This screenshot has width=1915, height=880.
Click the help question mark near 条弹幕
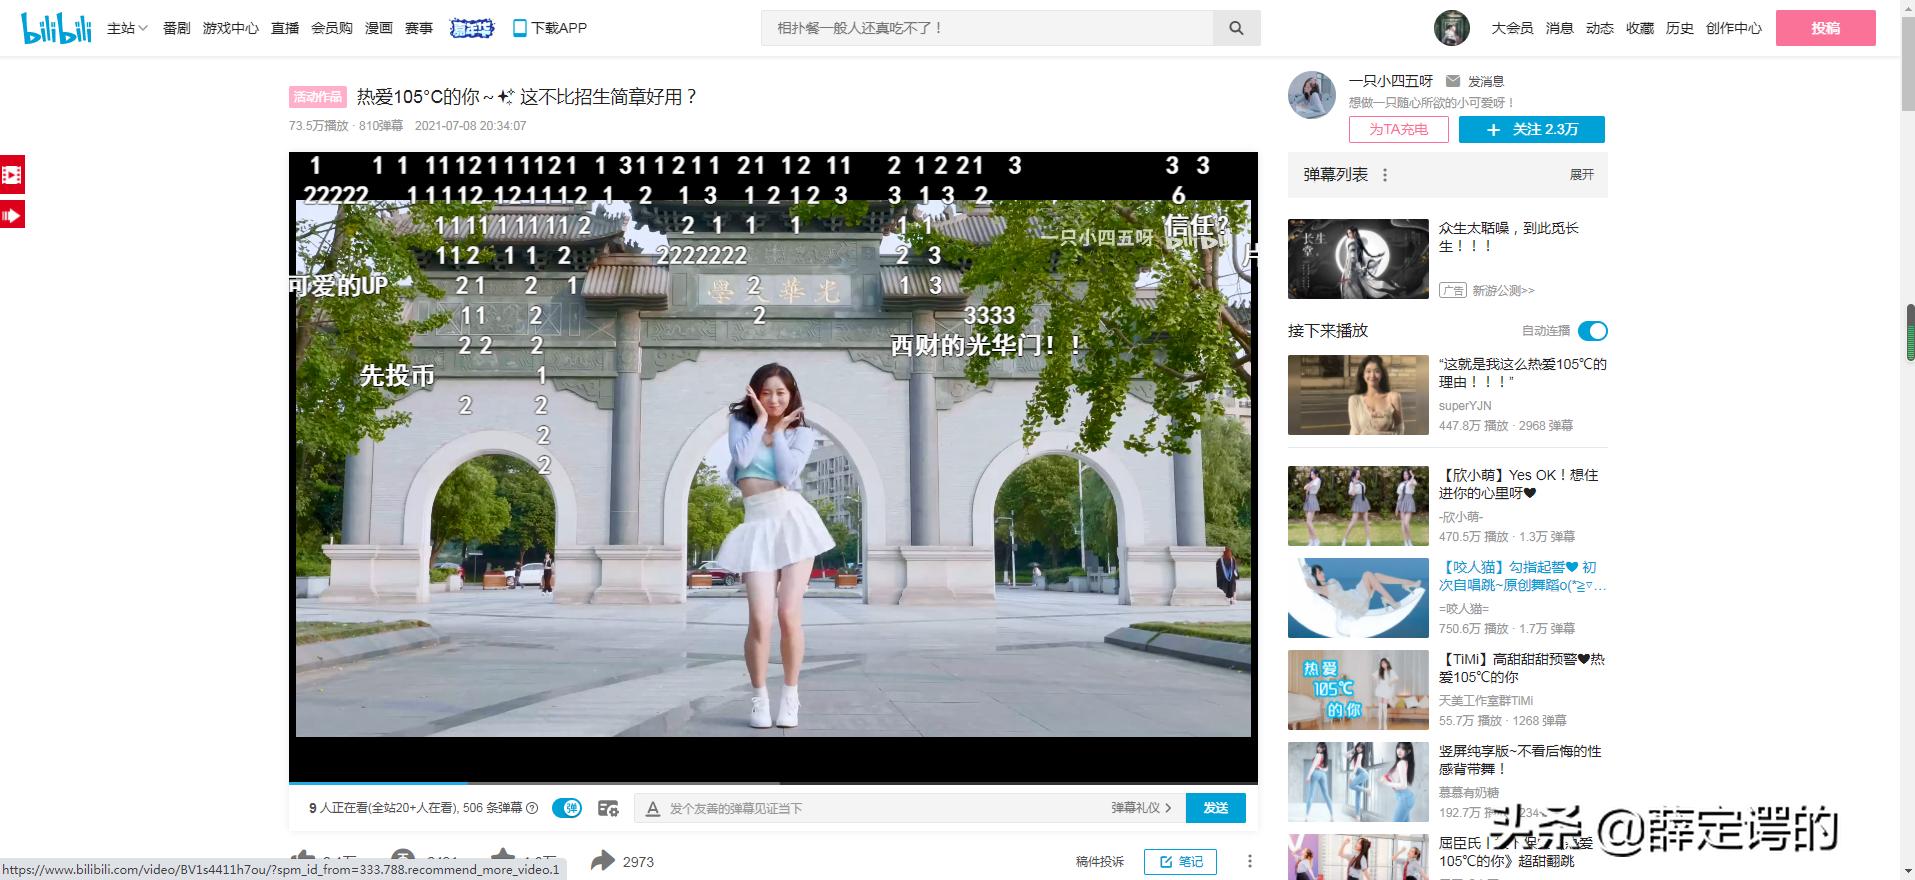point(532,808)
